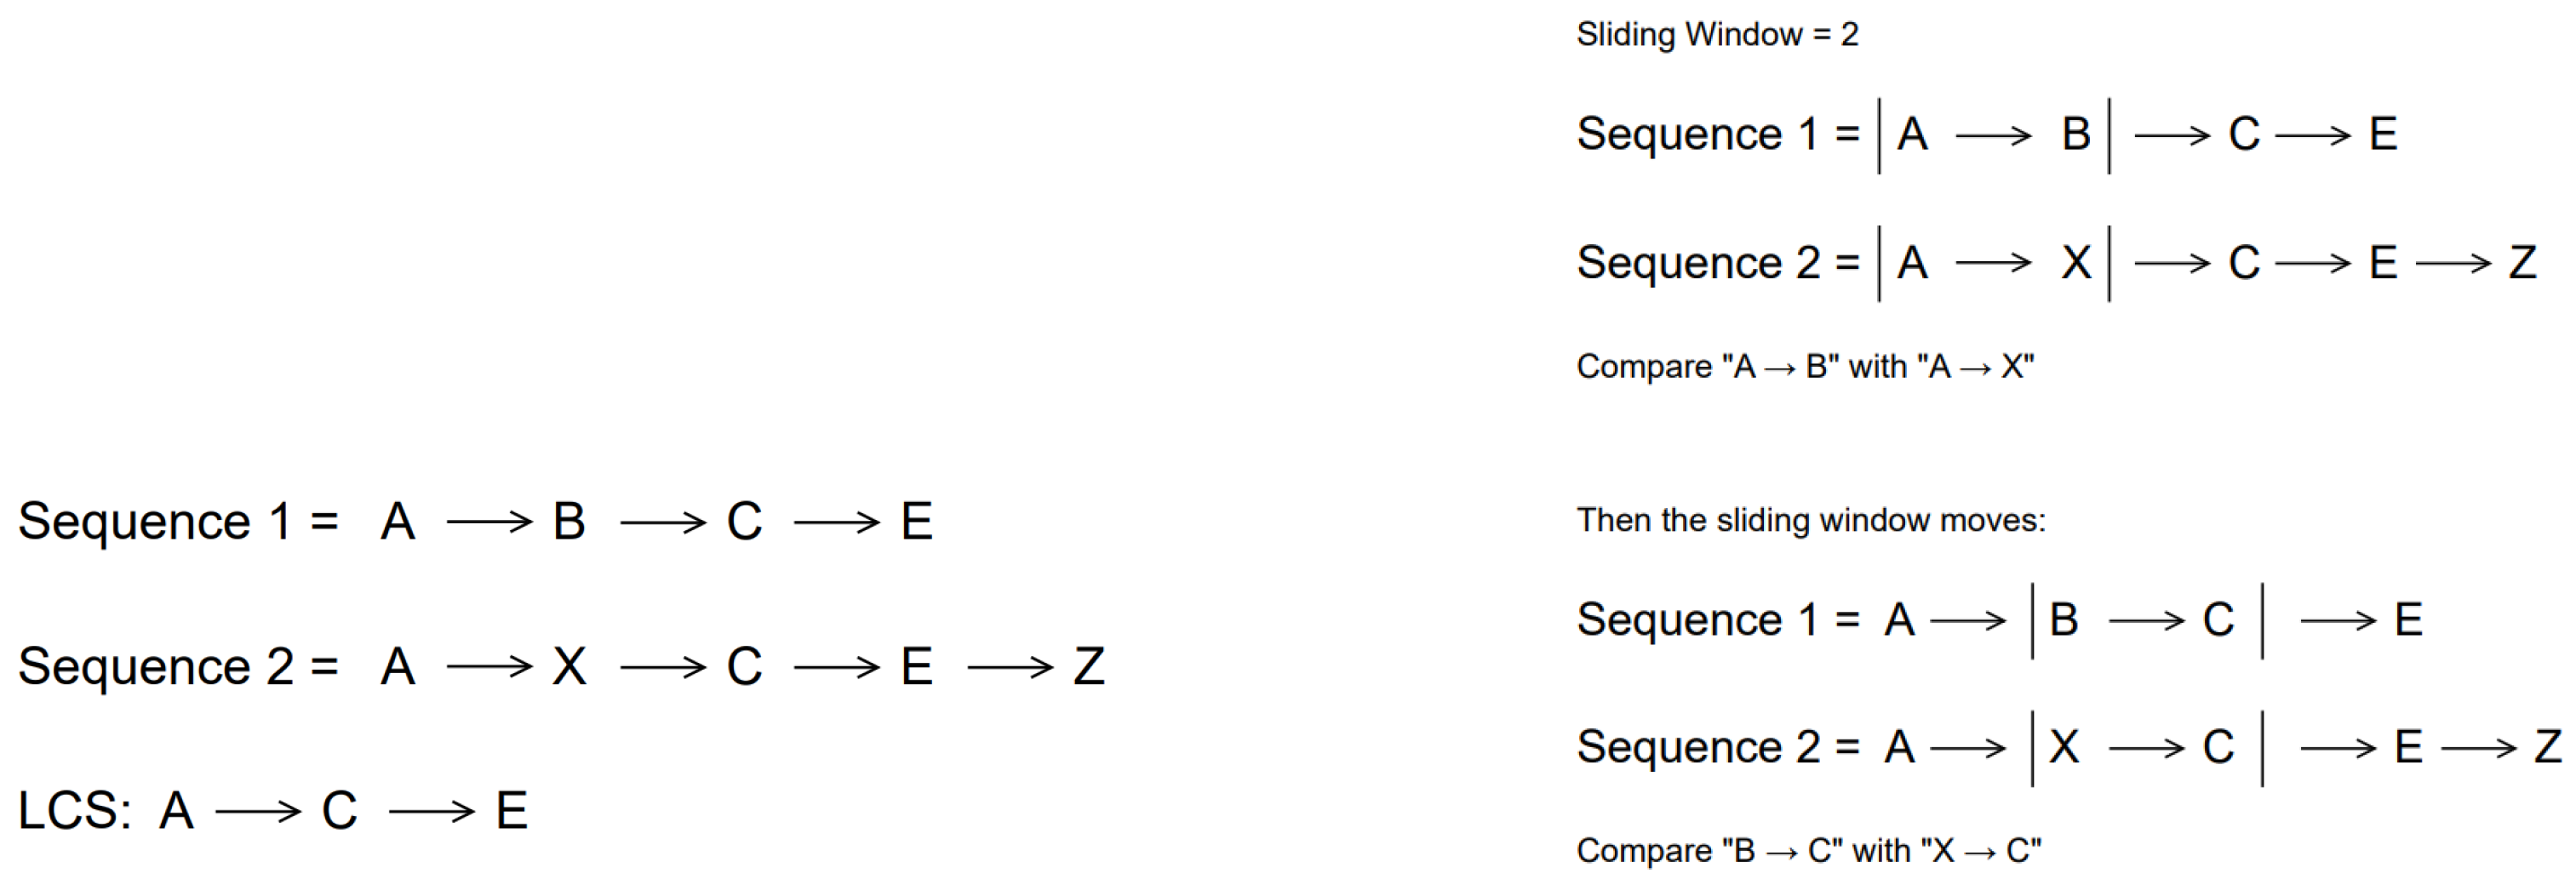Click the "Sliding Window = 2" heading
The width and height of the screenshot is (2576, 879).
(x=1717, y=35)
